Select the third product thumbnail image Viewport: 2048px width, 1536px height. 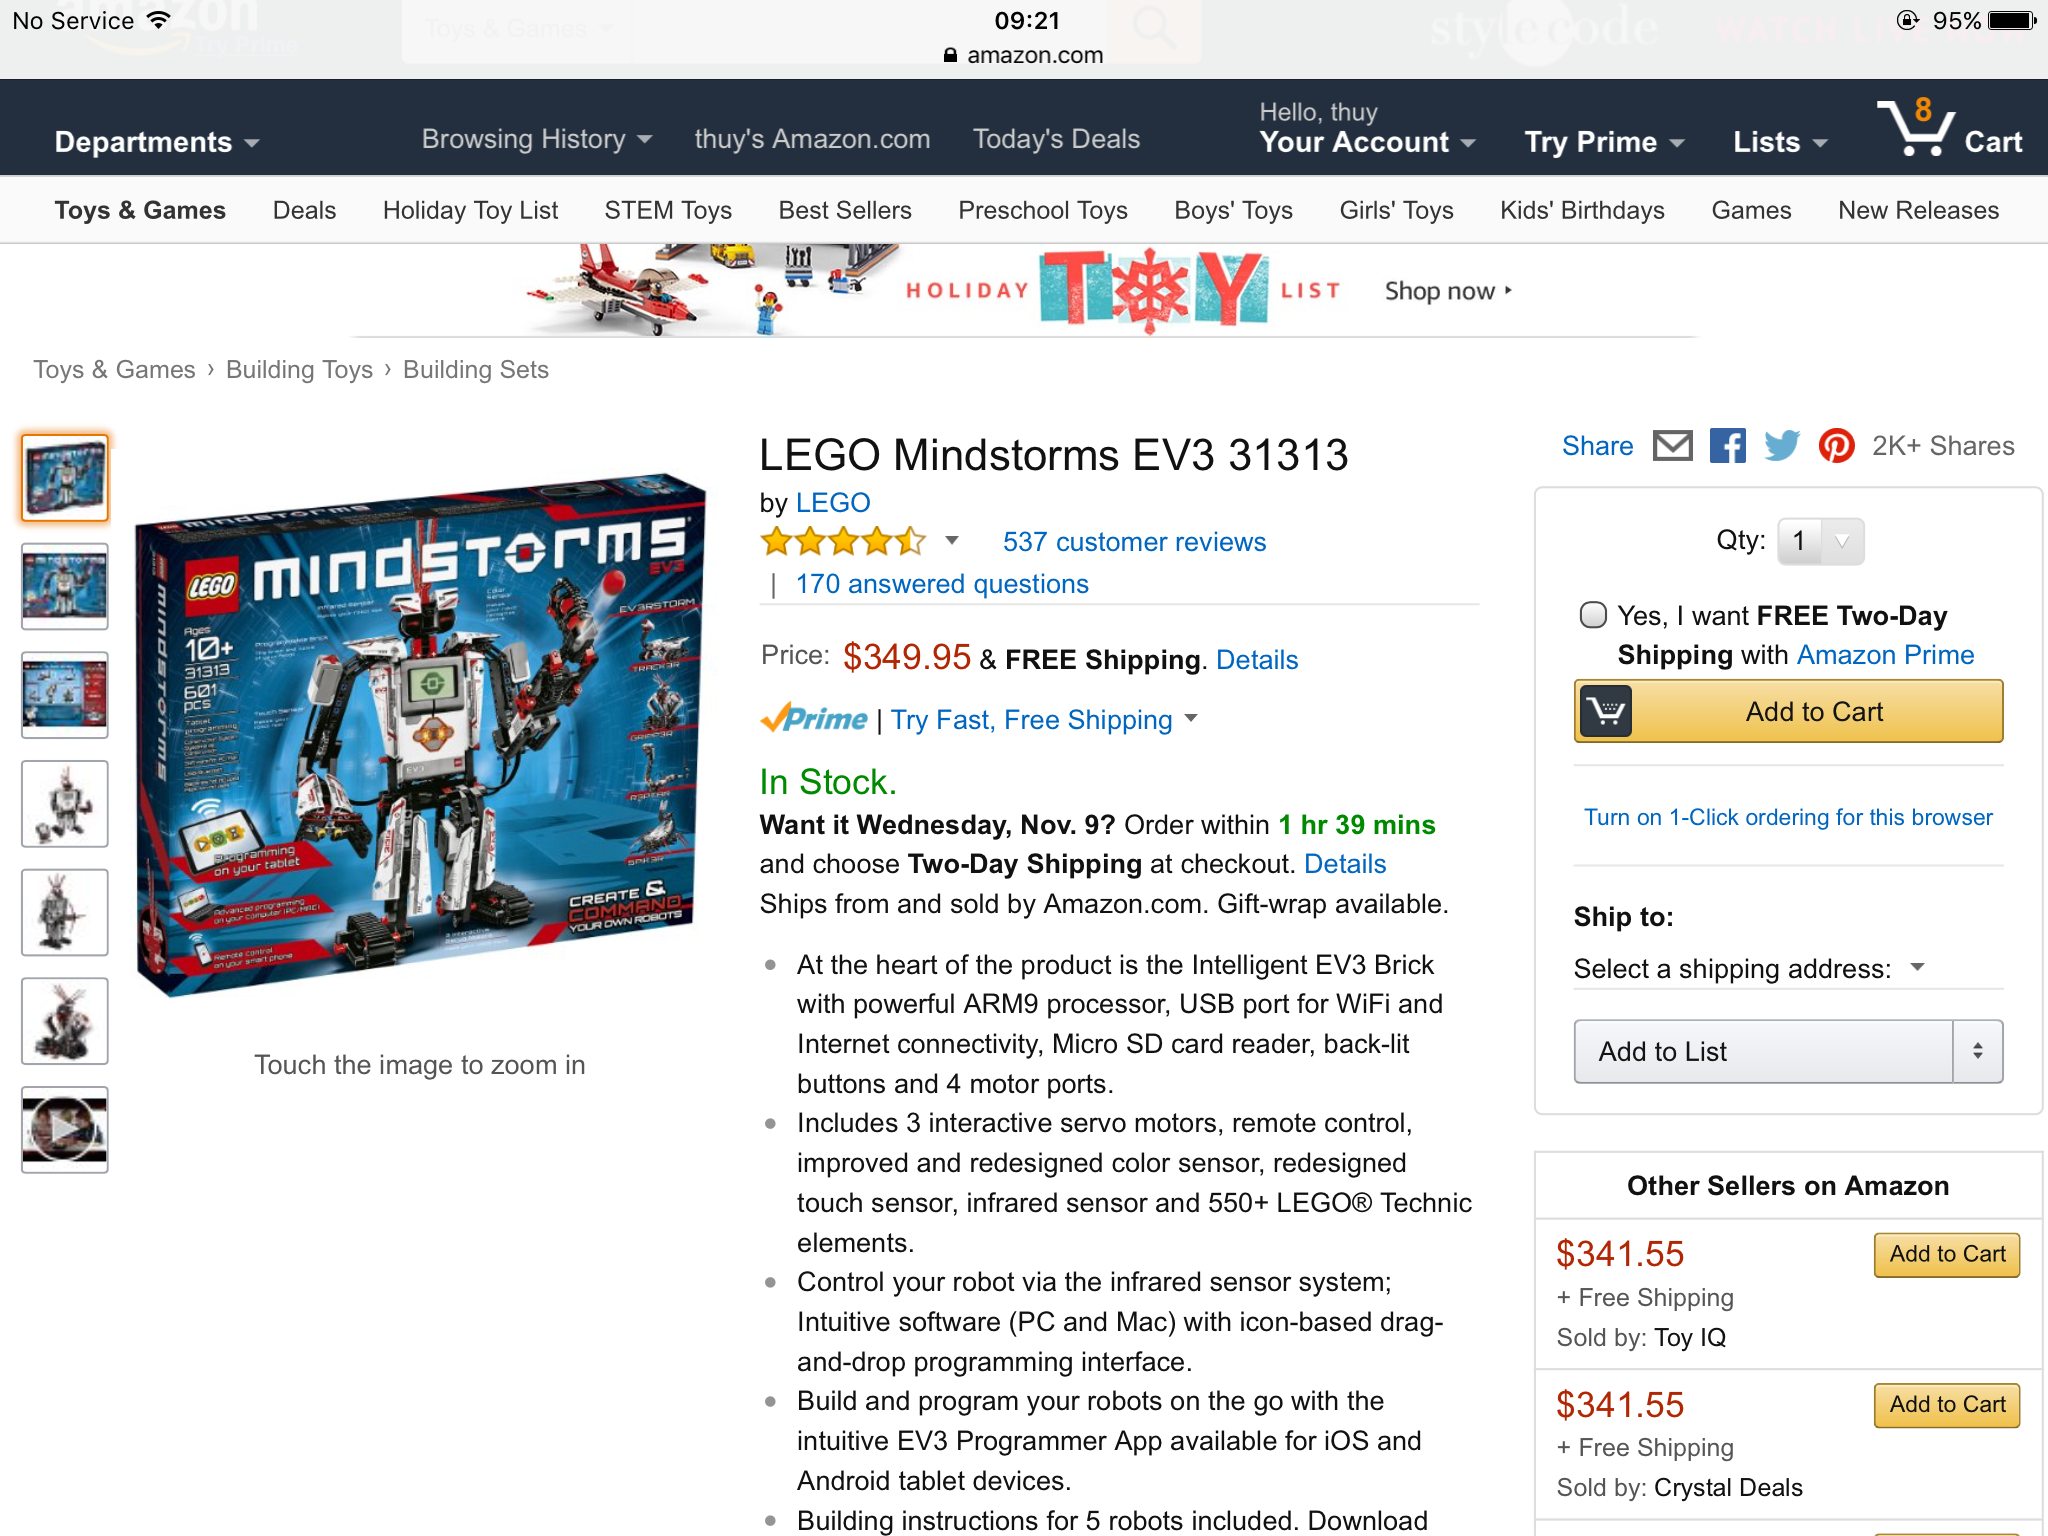coord(65,695)
